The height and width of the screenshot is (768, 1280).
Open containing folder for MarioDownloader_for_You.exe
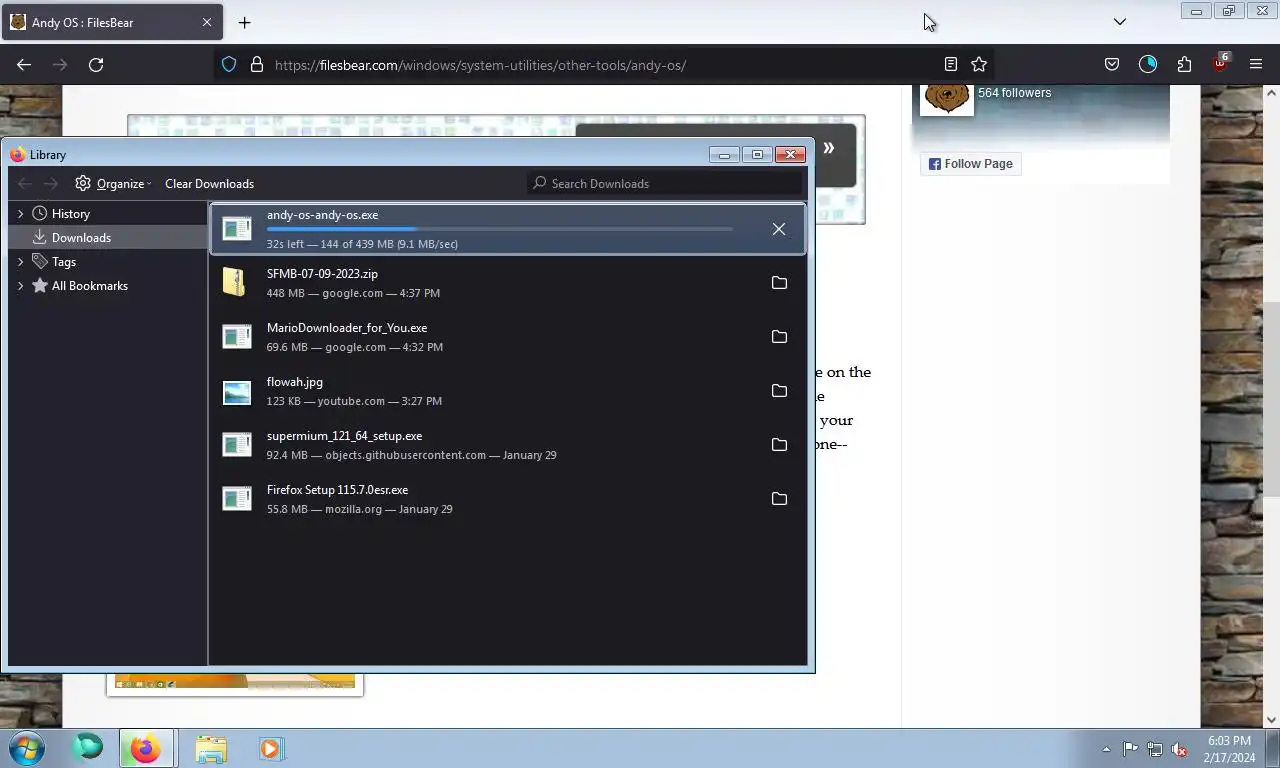(779, 337)
